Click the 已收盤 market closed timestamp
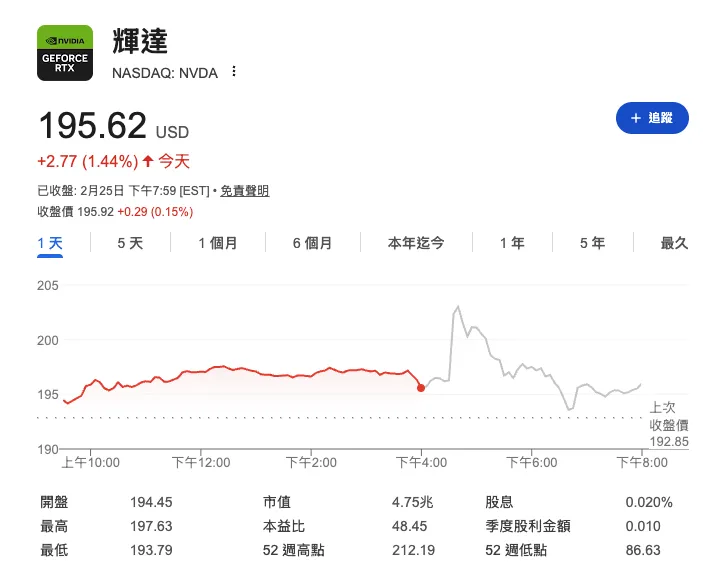703x576 pixels. point(123,191)
